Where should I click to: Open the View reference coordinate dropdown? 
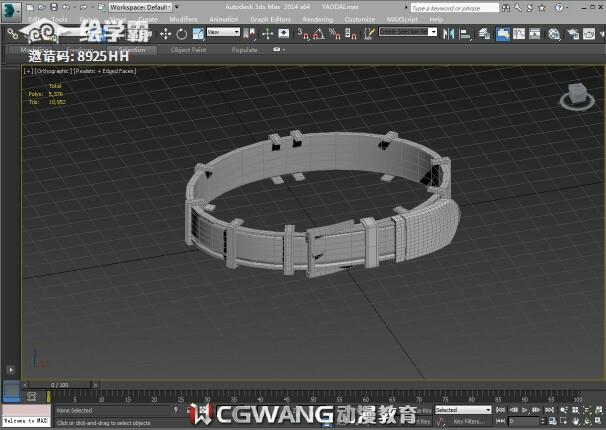click(x=223, y=32)
